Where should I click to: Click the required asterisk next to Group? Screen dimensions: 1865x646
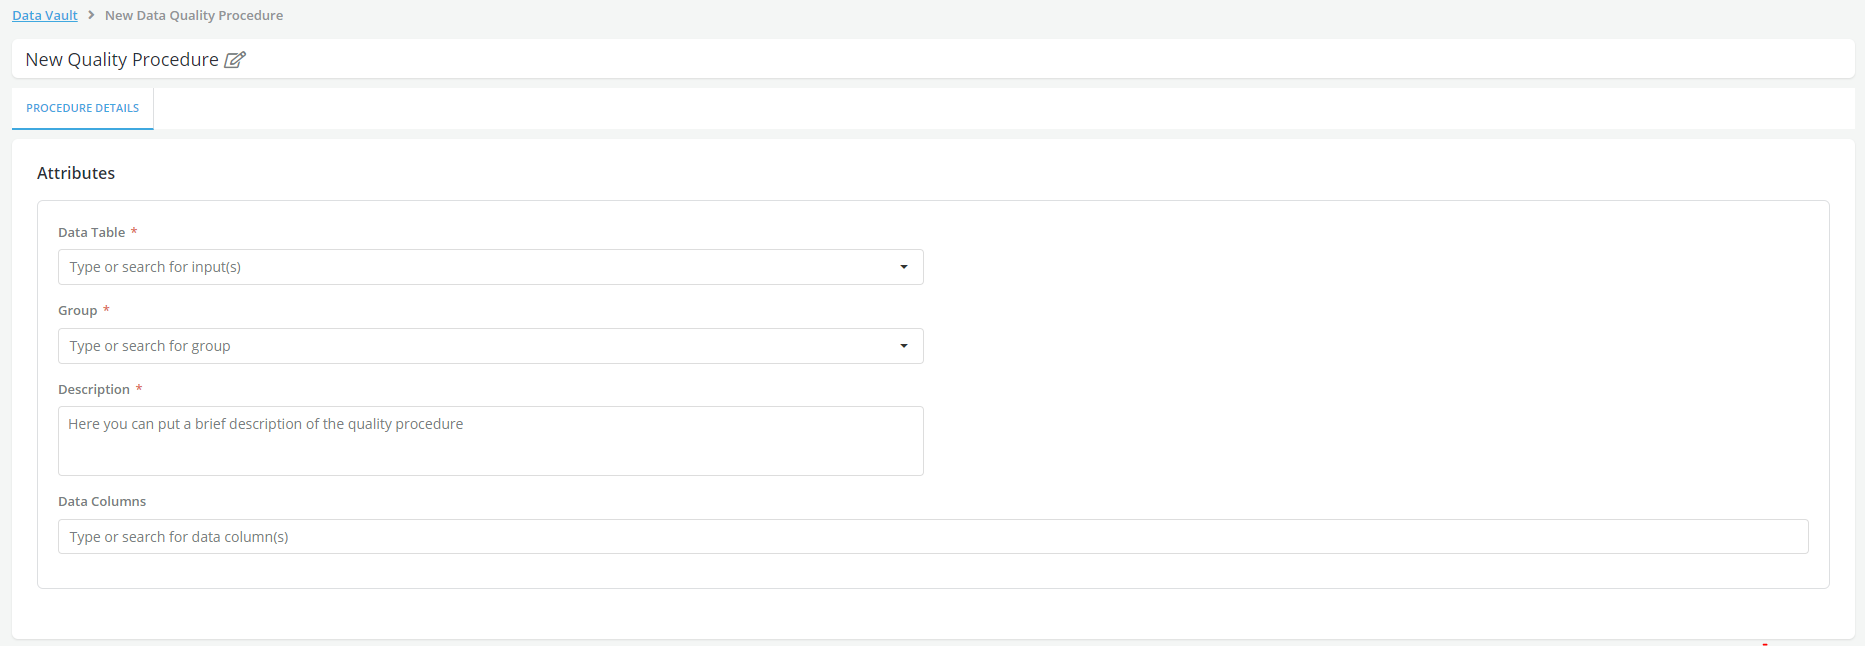(106, 310)
